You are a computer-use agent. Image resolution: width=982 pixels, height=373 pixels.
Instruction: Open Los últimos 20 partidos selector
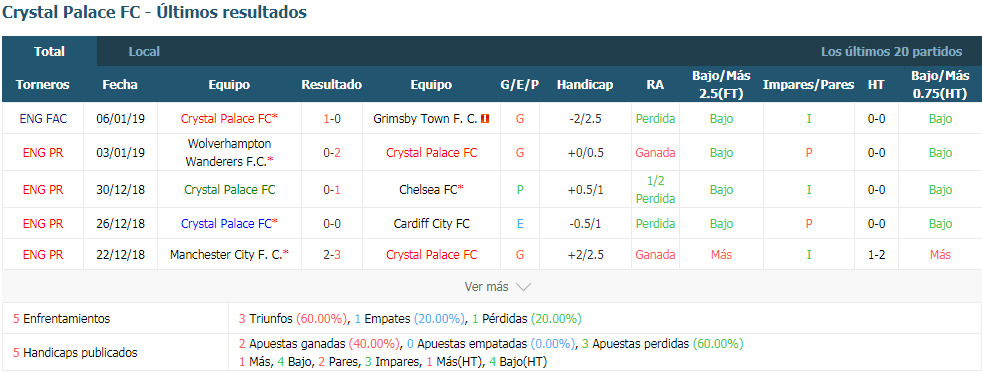click(x=891, y=51)
